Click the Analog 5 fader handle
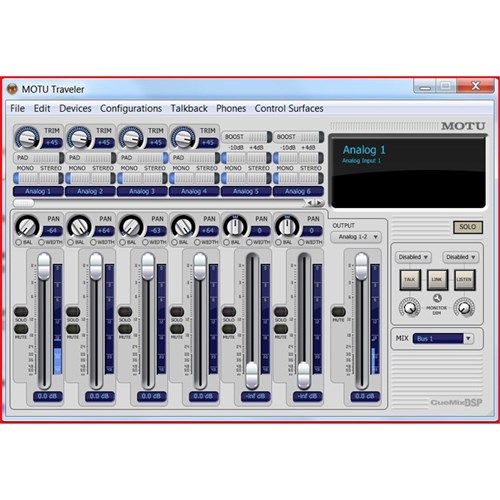Viewport: 500px width, 500px height. click(252, 376)
